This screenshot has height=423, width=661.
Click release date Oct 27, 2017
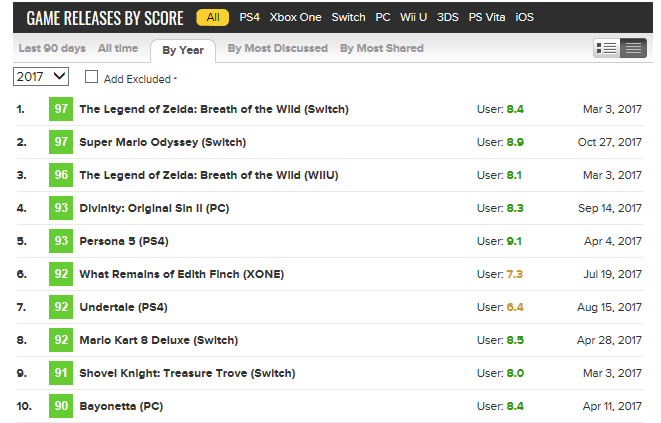610,142
